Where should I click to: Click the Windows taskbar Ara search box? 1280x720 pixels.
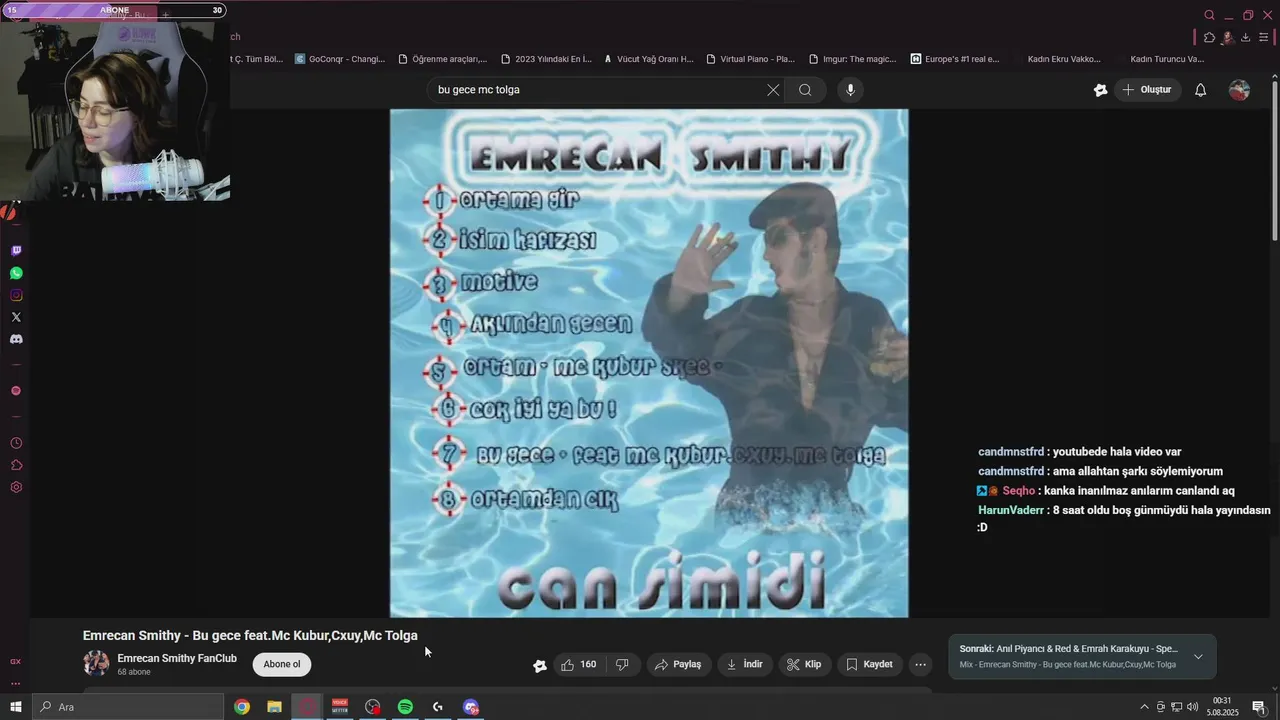[x=127, y=707]
